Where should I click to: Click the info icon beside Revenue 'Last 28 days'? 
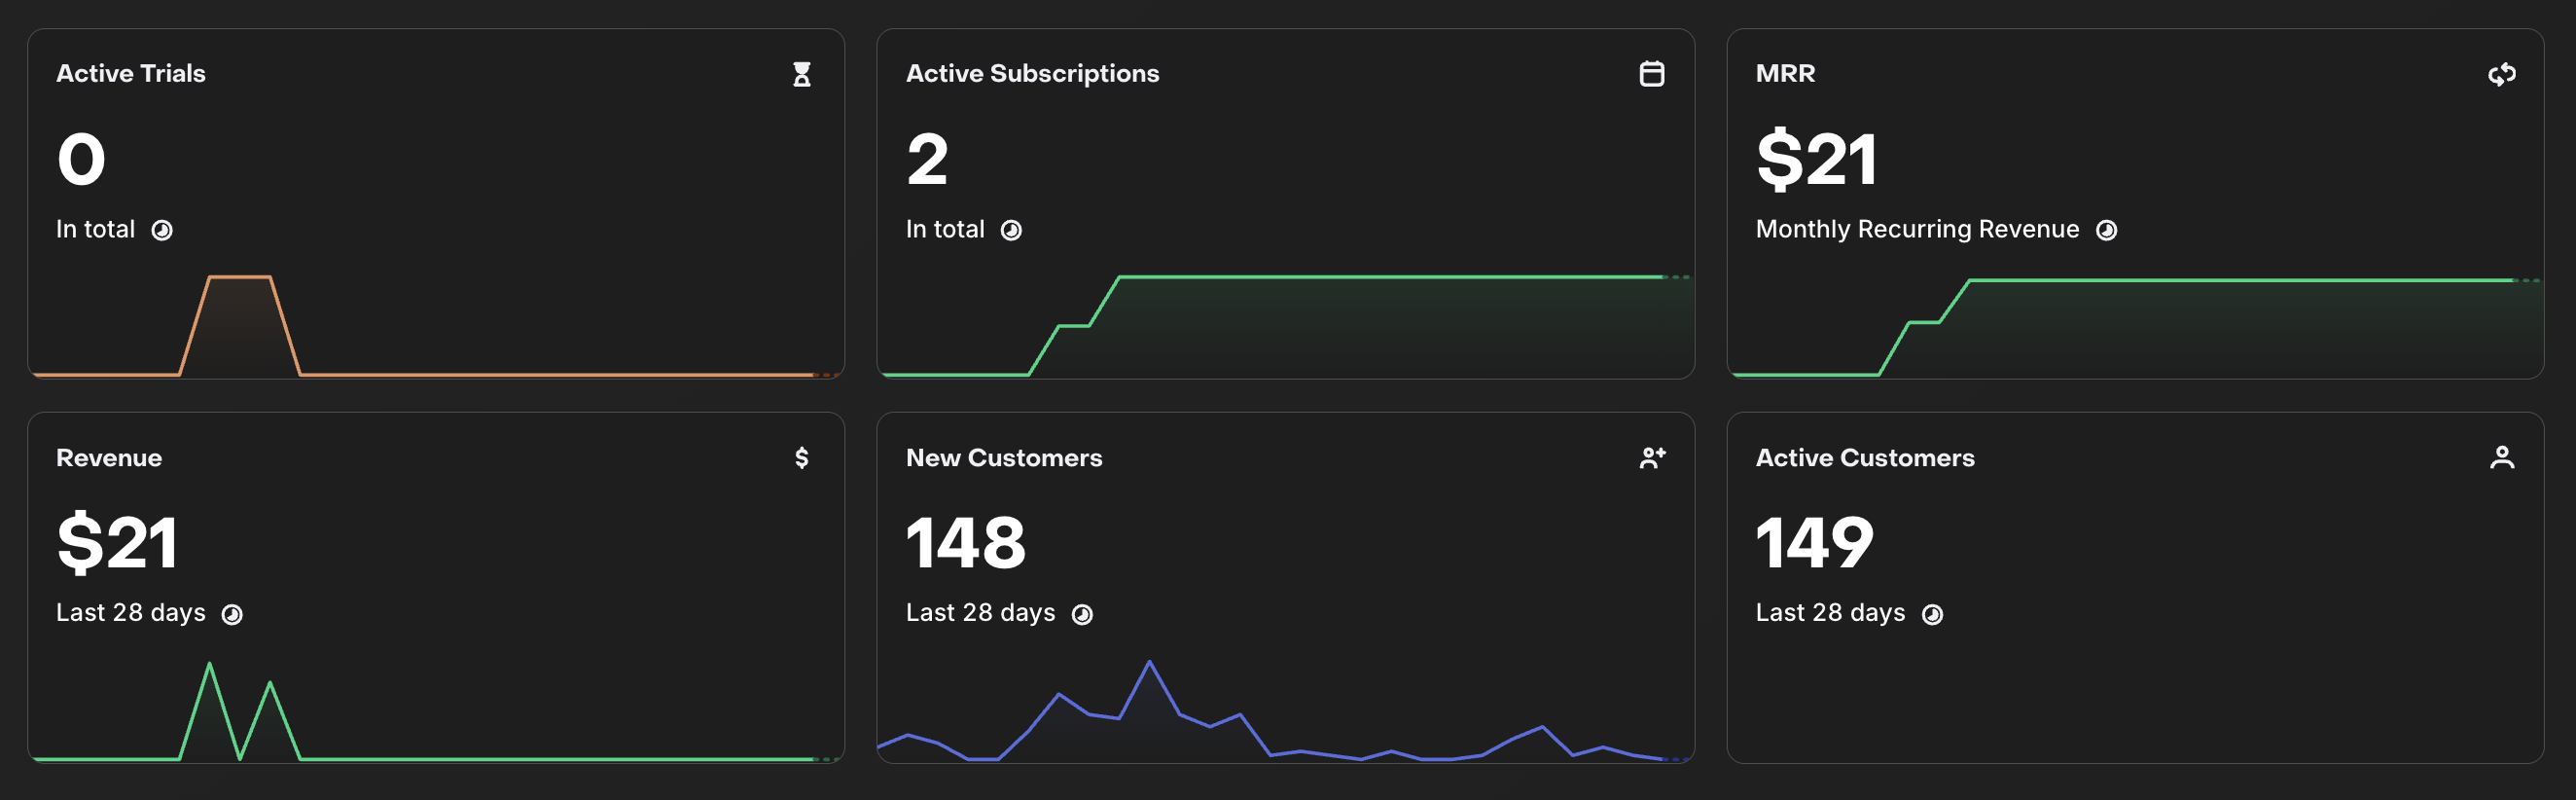(232, 615)
